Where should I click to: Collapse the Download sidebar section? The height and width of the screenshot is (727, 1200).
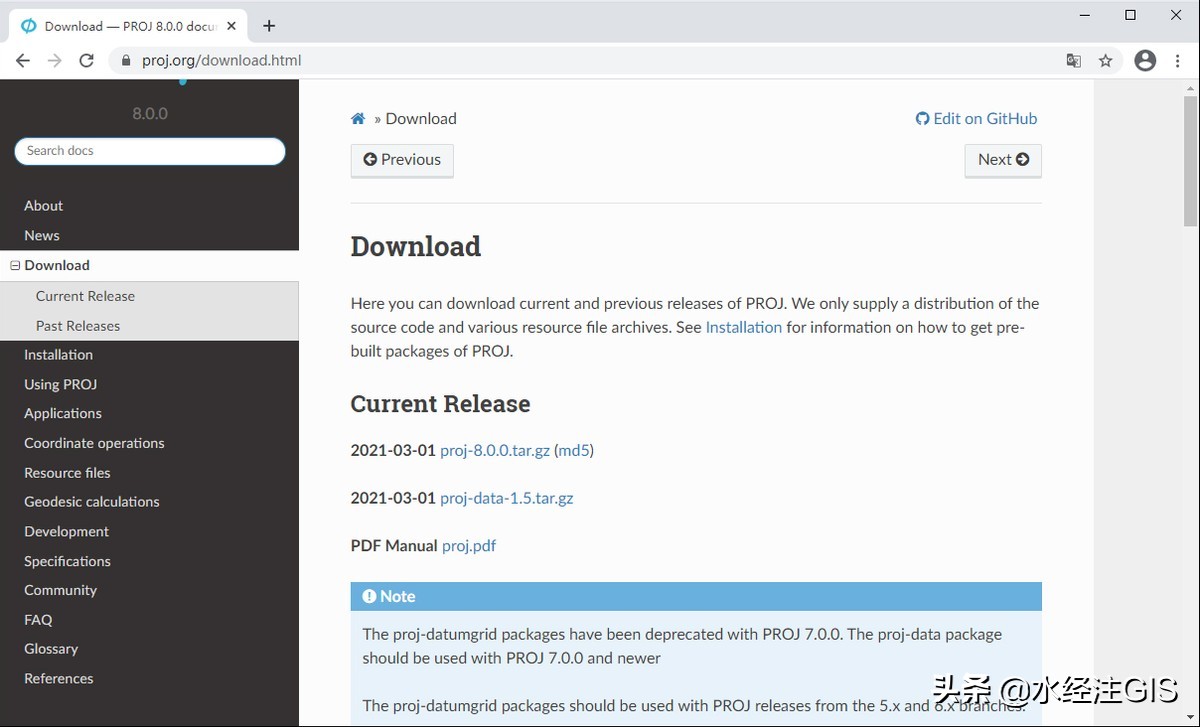pyautogui.click(x=15, y=265)
